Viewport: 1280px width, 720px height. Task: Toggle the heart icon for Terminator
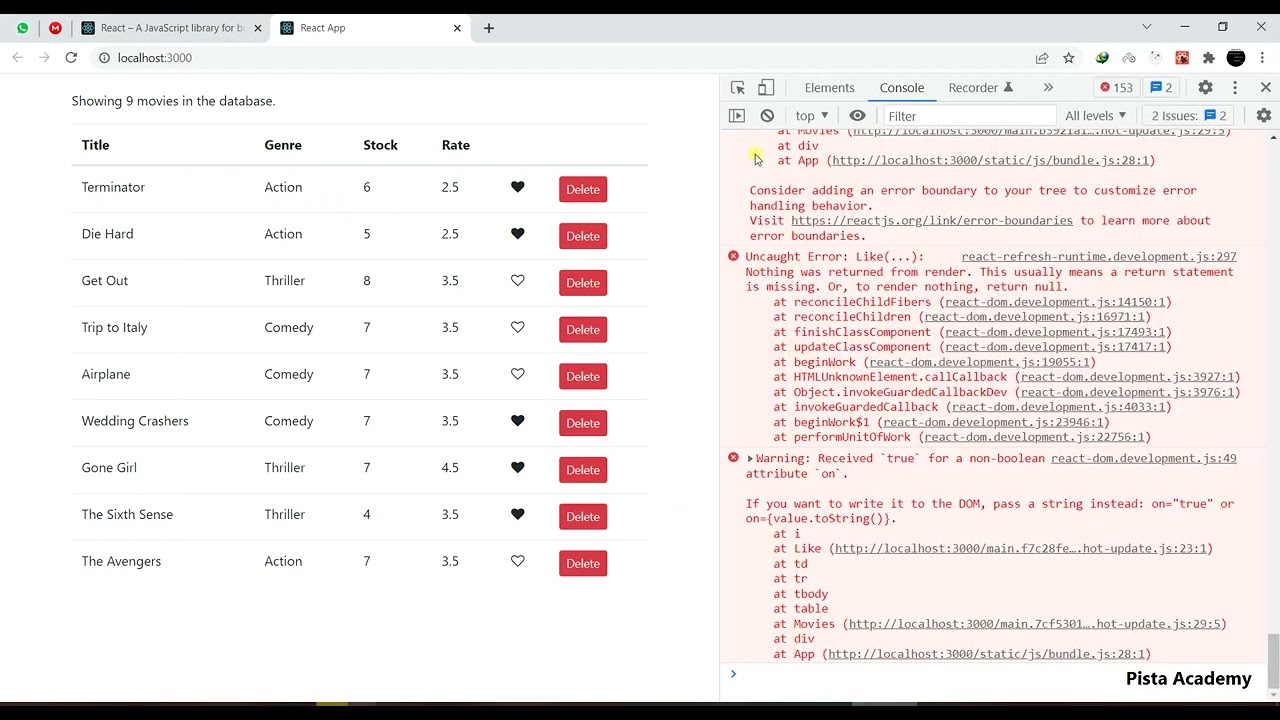click(517, 187)
